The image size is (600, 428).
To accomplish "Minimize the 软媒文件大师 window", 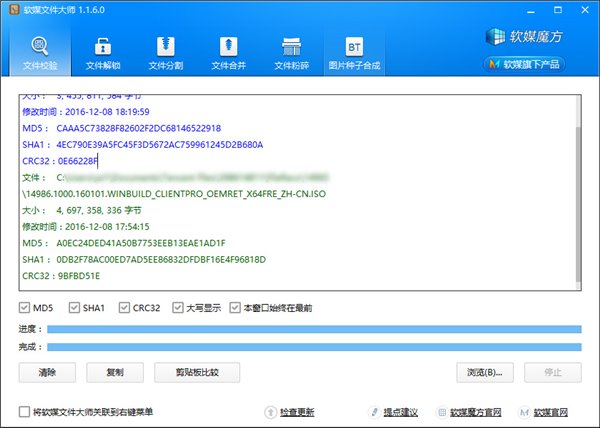I will point(531,10).
